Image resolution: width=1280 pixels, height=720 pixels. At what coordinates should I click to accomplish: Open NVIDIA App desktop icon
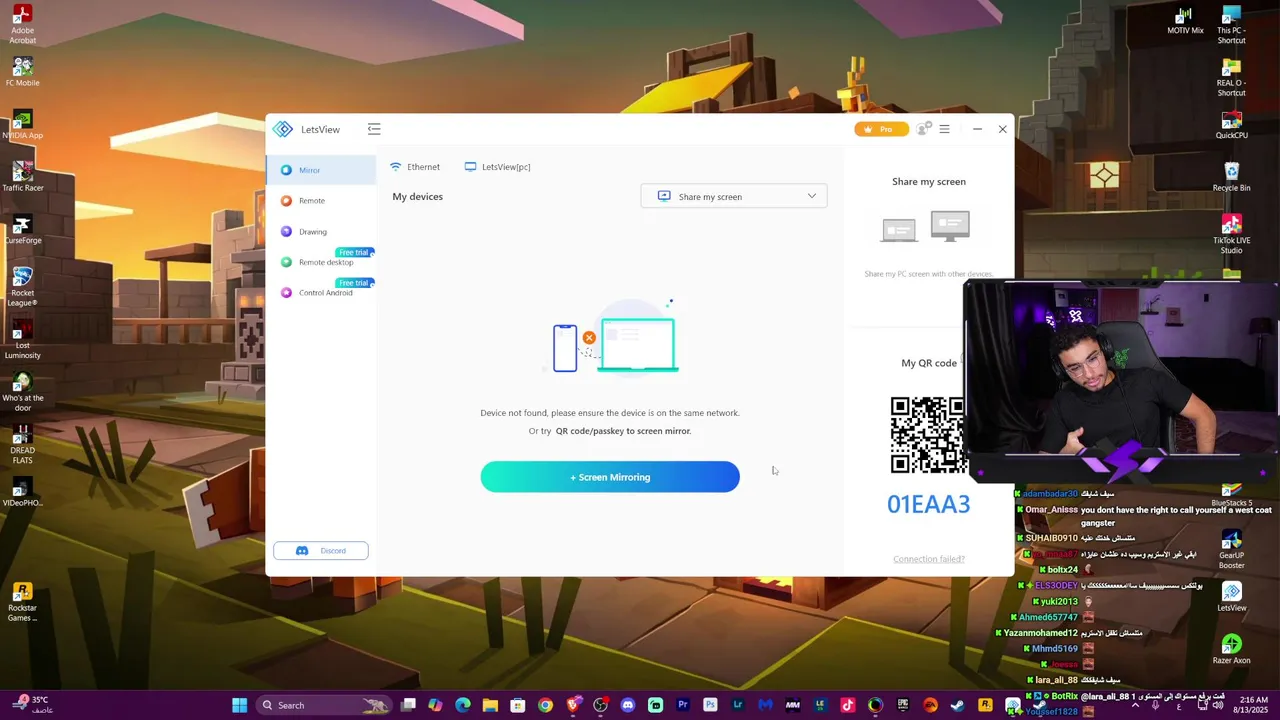(22, 125)
